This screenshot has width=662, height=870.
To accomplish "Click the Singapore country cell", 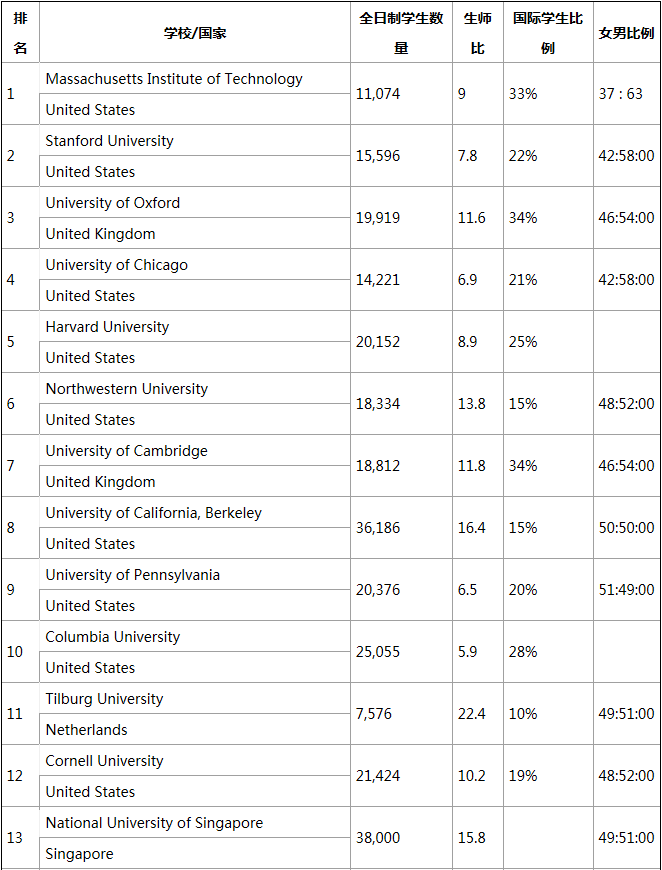I will (79, 854).
